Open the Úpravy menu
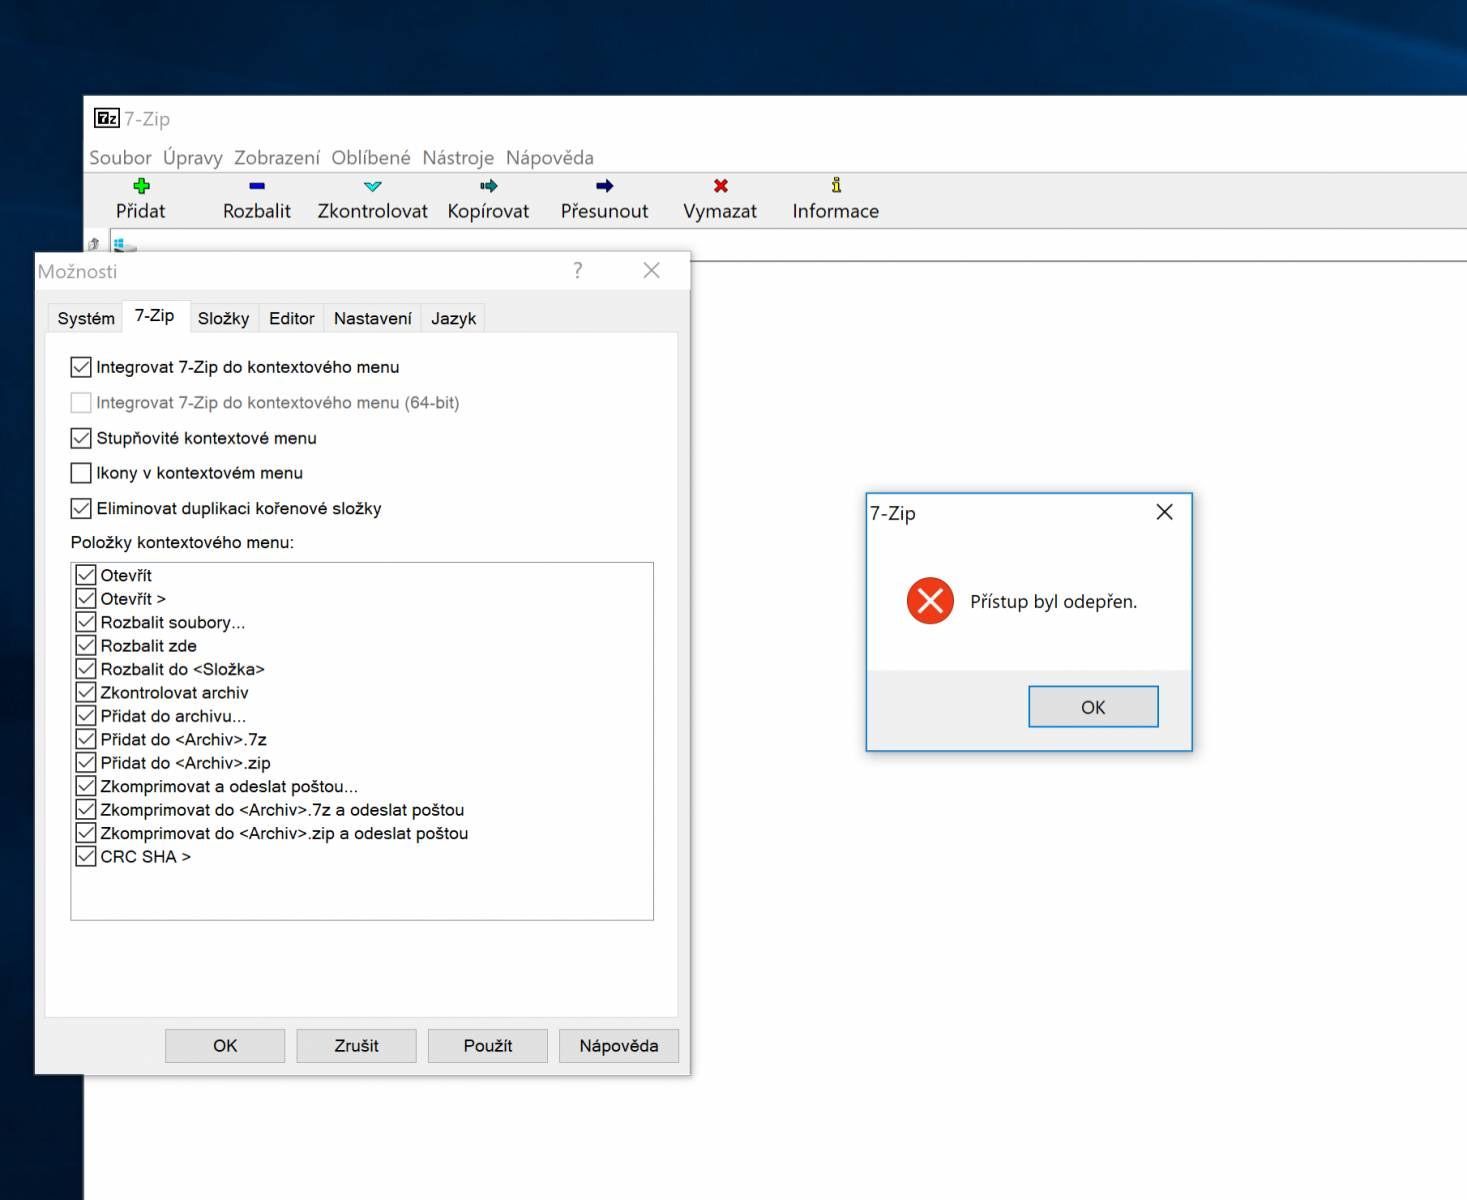Viewport: 1467px width, 1200px height. coord(193,157)
